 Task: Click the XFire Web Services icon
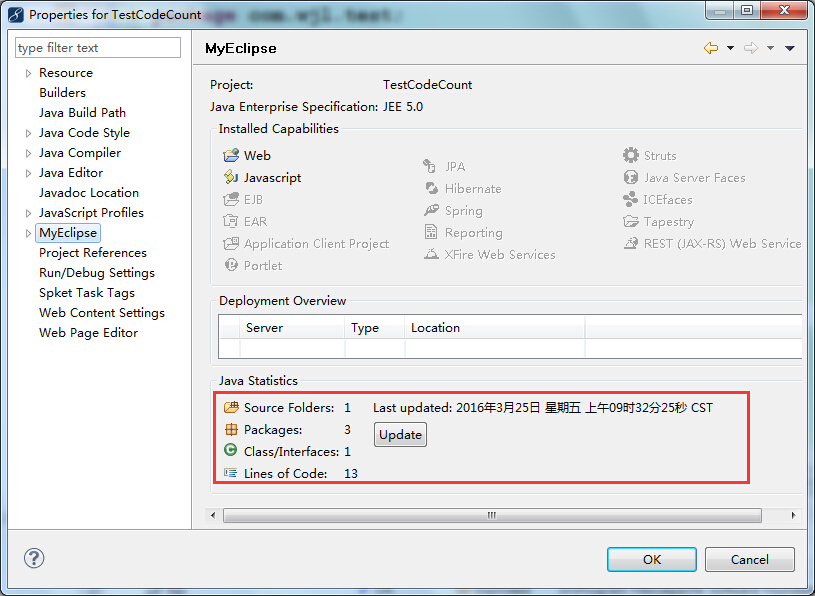pyautogui.click(x=431, y=255)
